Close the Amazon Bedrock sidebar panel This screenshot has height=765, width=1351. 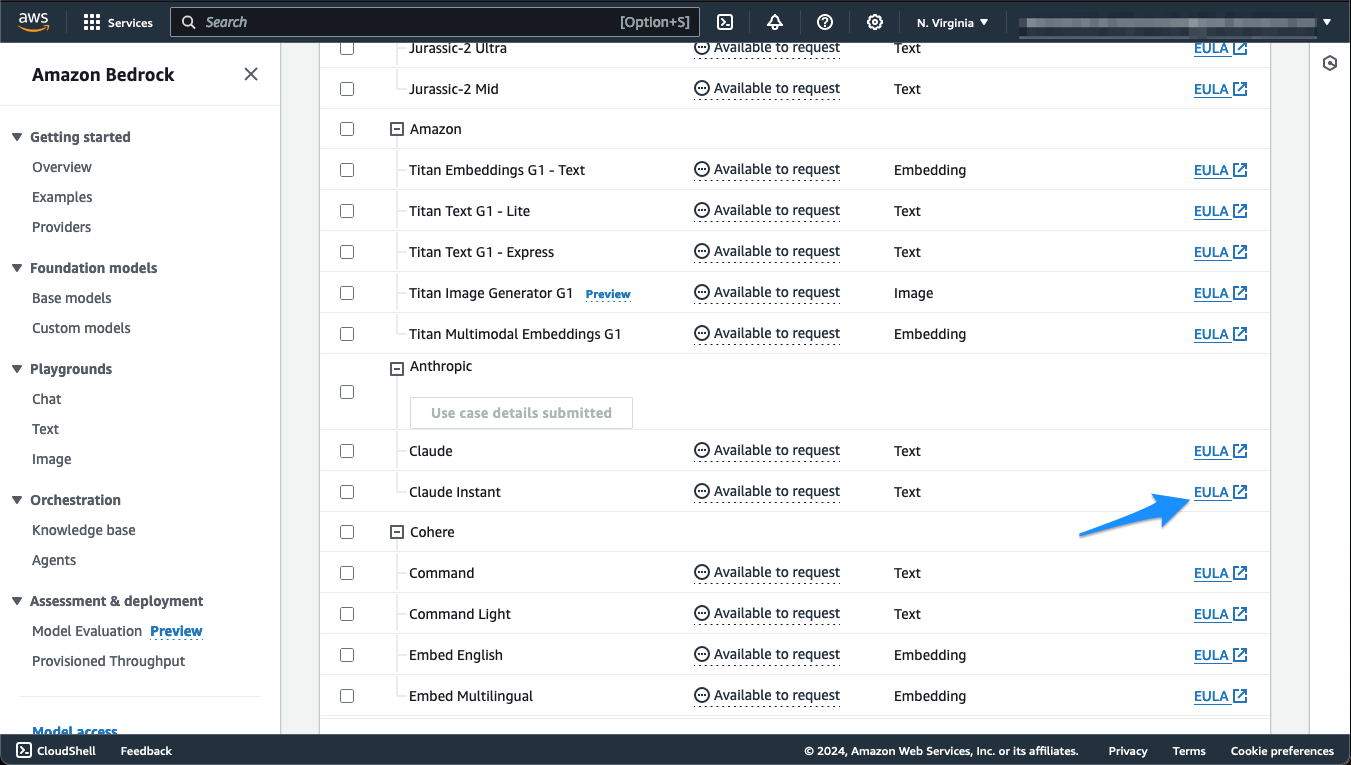[x=251, y=74]
